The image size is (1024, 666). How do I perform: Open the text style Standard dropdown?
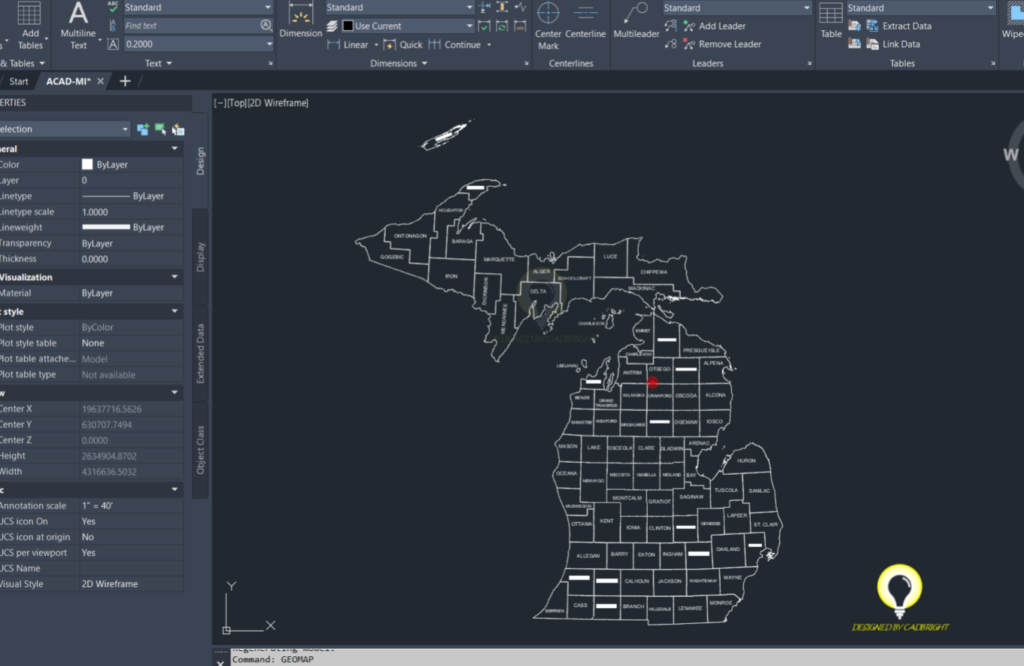pyautogui.click(x=268, y=7)
